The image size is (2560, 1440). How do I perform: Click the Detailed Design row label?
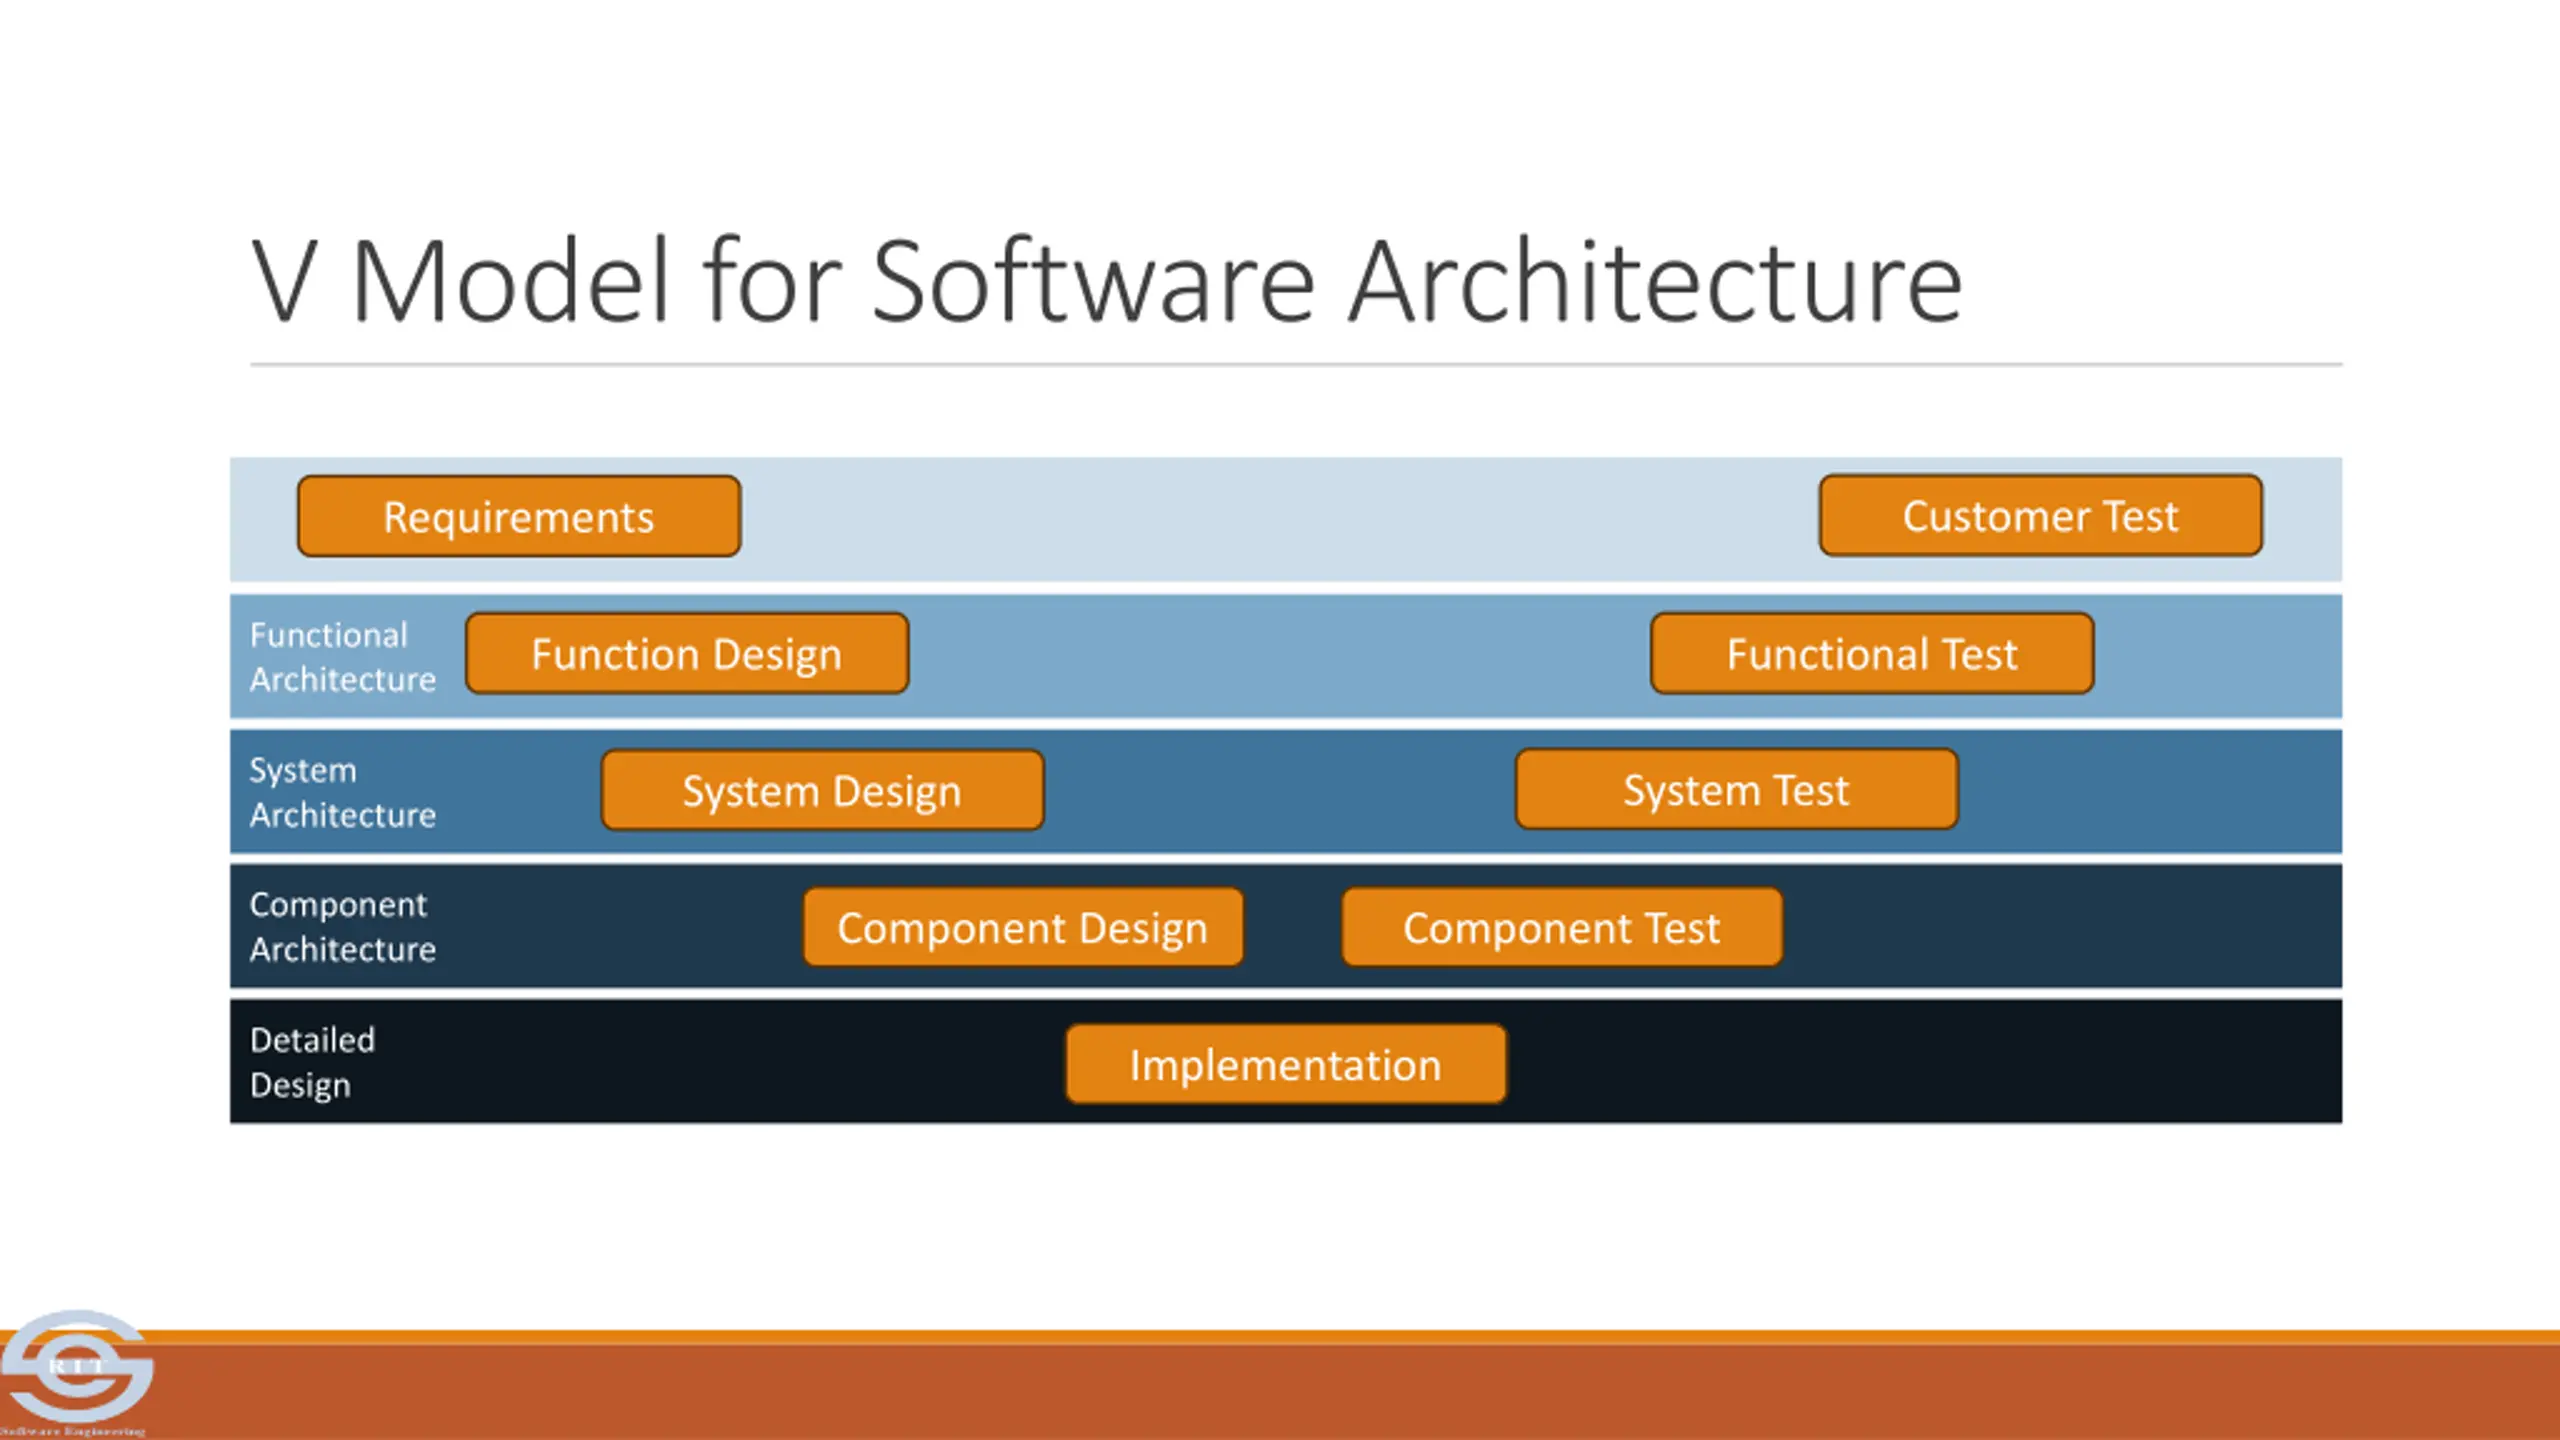click(x=312, y=1062)
